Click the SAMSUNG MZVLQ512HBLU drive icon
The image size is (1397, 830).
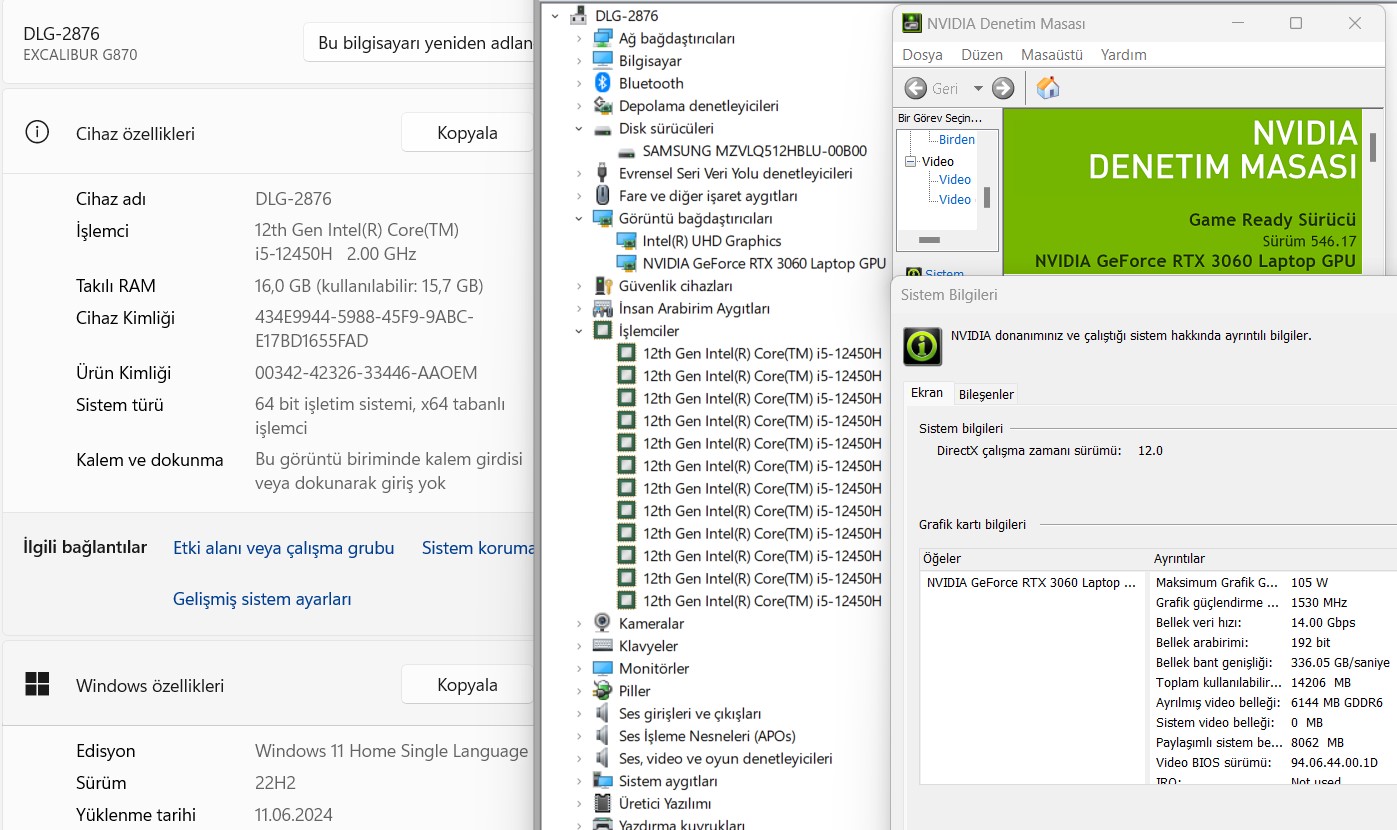[626, 151]
